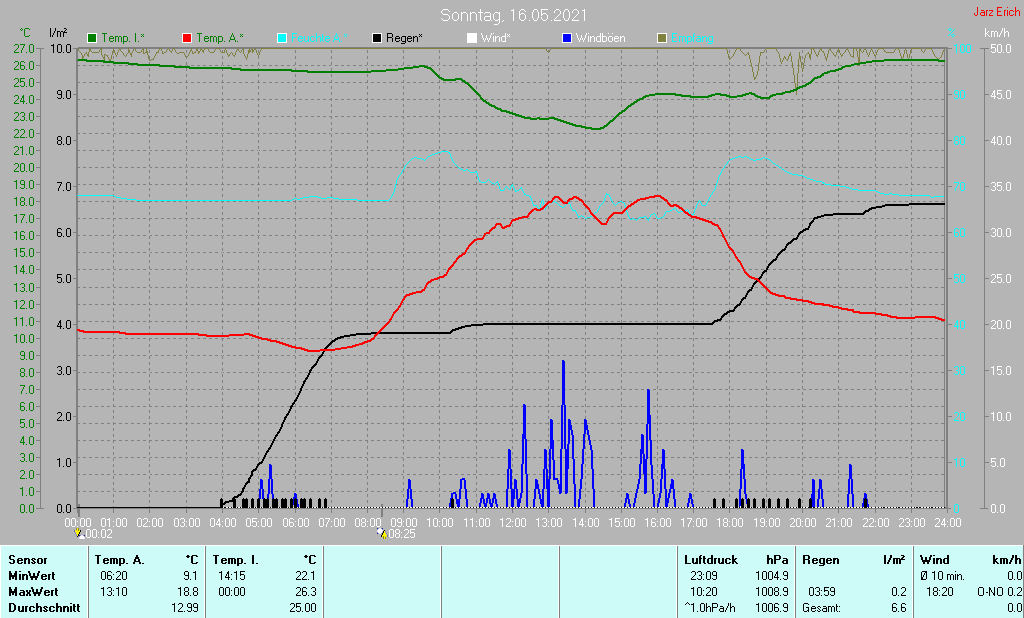Click the Luftdruck value 1006.9
Viewport: 1024px width, 618px height.
[772, 608]
